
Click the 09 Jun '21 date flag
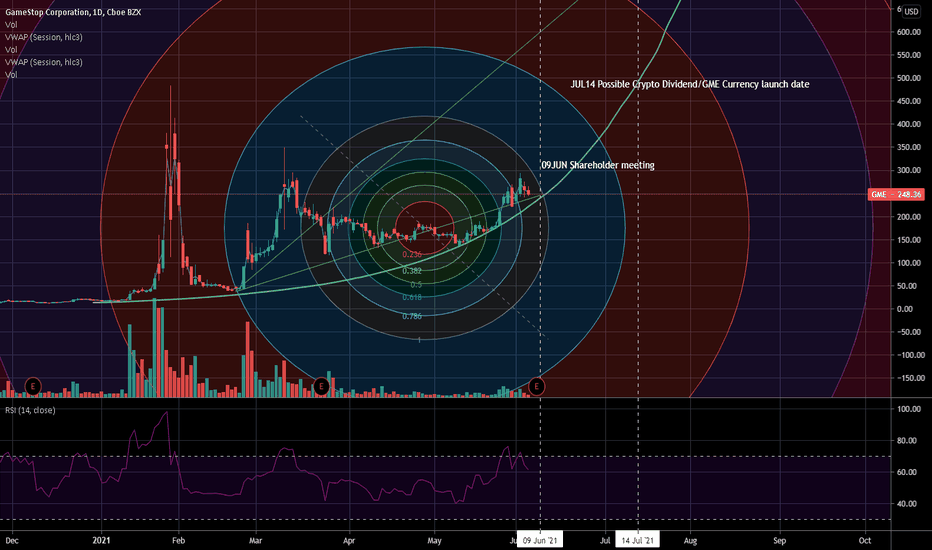(540, 540)
